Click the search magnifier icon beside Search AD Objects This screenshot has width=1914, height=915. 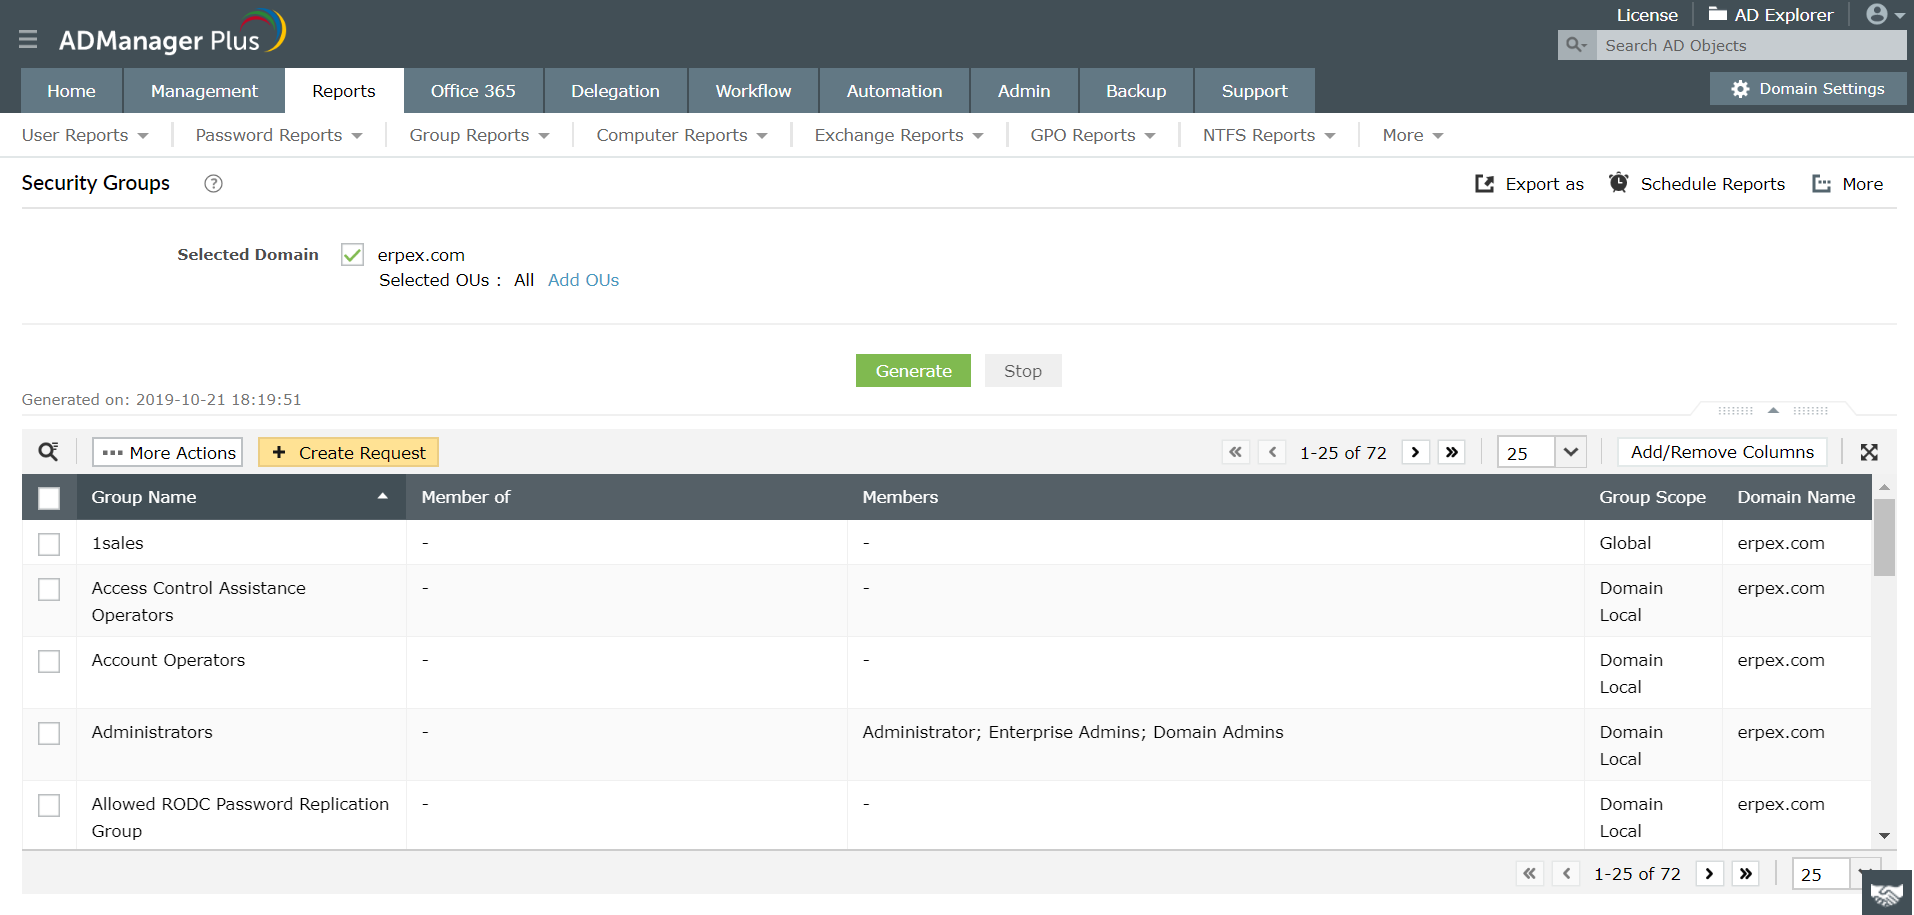[1577, 45]
